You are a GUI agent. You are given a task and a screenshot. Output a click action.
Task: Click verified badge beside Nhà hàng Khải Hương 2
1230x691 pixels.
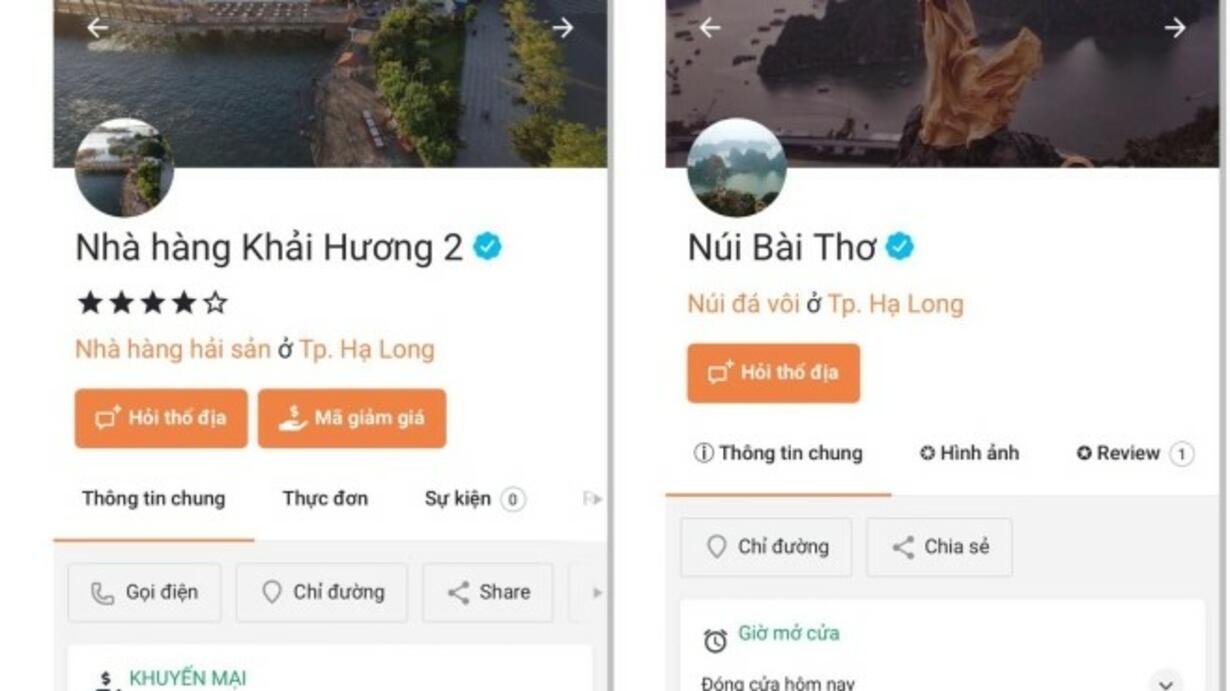(487, 246)
